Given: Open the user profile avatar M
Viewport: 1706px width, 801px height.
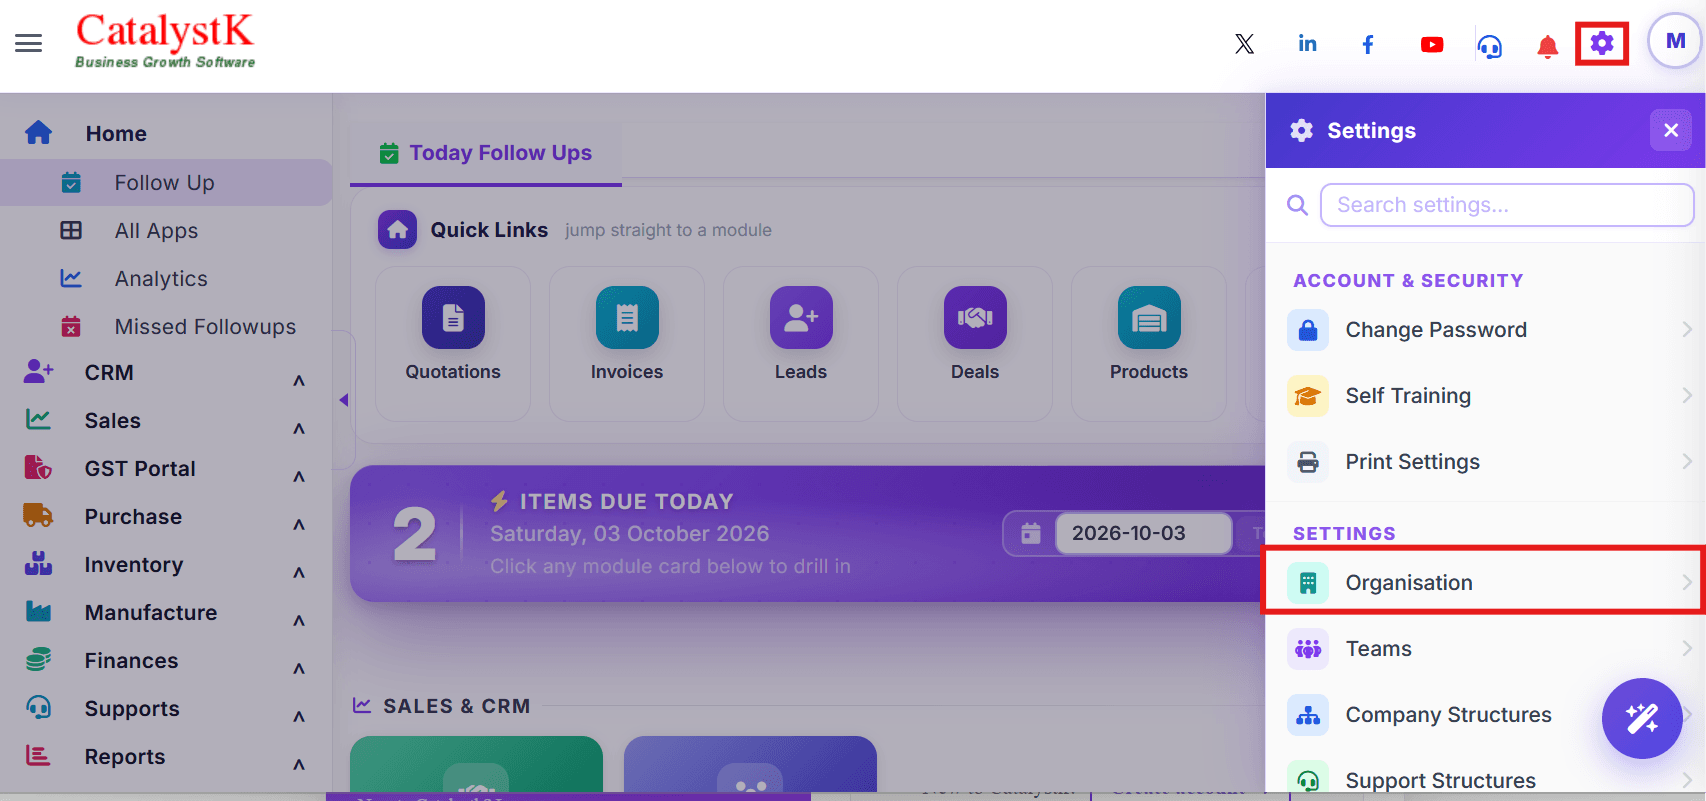Looking at the screenshot, I should tap(1675, 41).
